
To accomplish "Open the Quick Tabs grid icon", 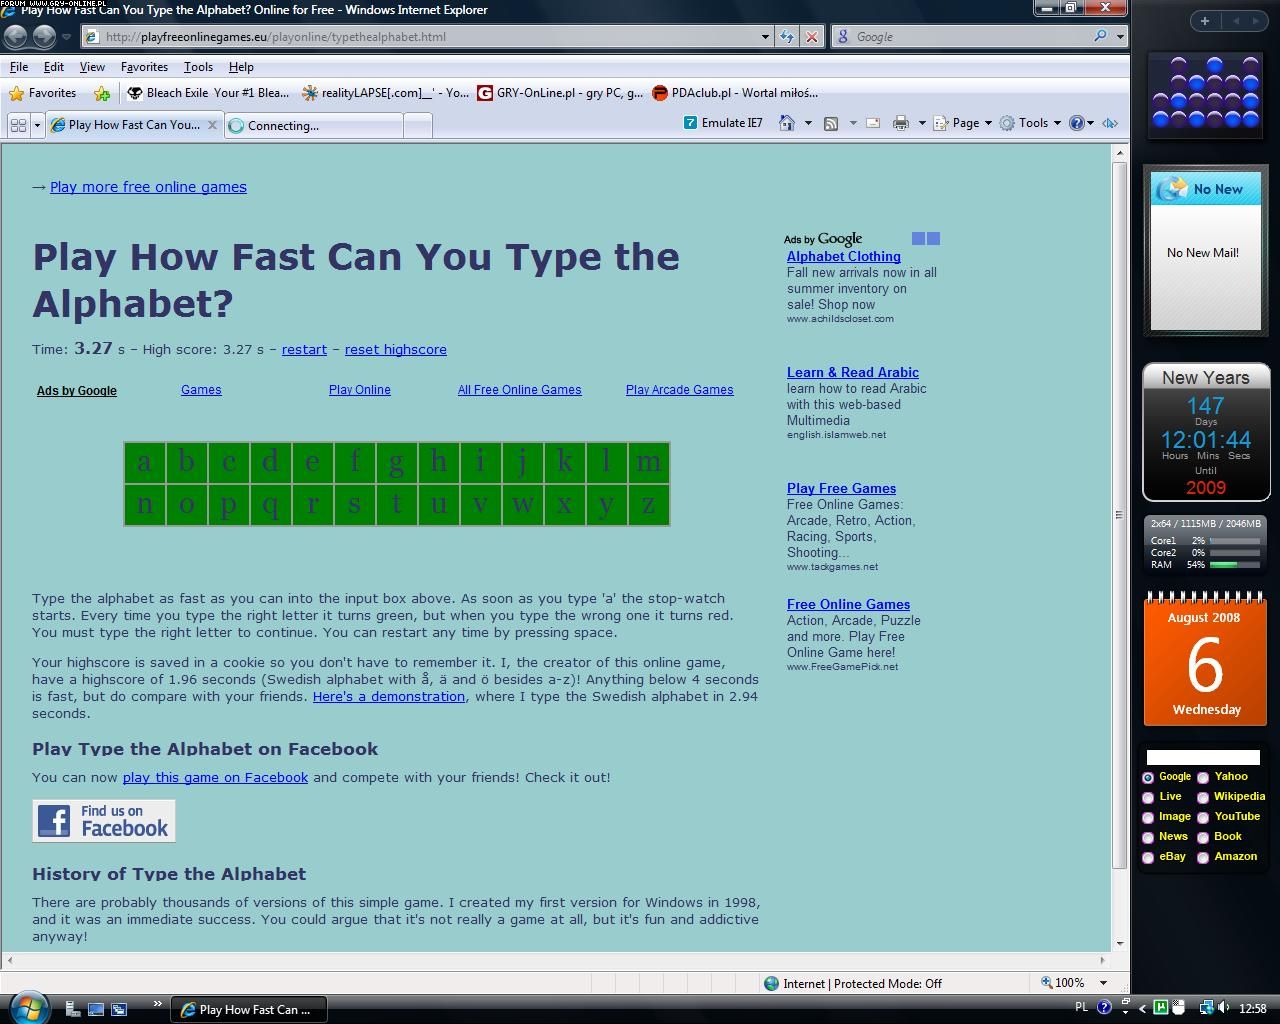I will click(18, 125).
